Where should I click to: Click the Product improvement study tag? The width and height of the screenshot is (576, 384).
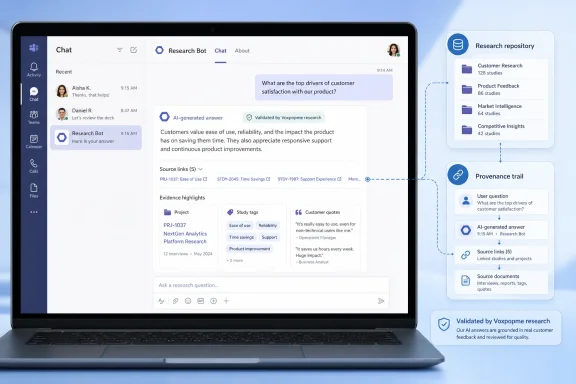pos(249,249)
